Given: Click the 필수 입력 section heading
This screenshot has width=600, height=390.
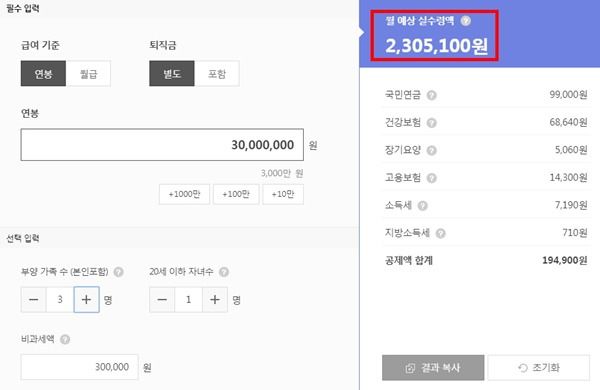Looking at the screenshot, I should click(23, 8).
